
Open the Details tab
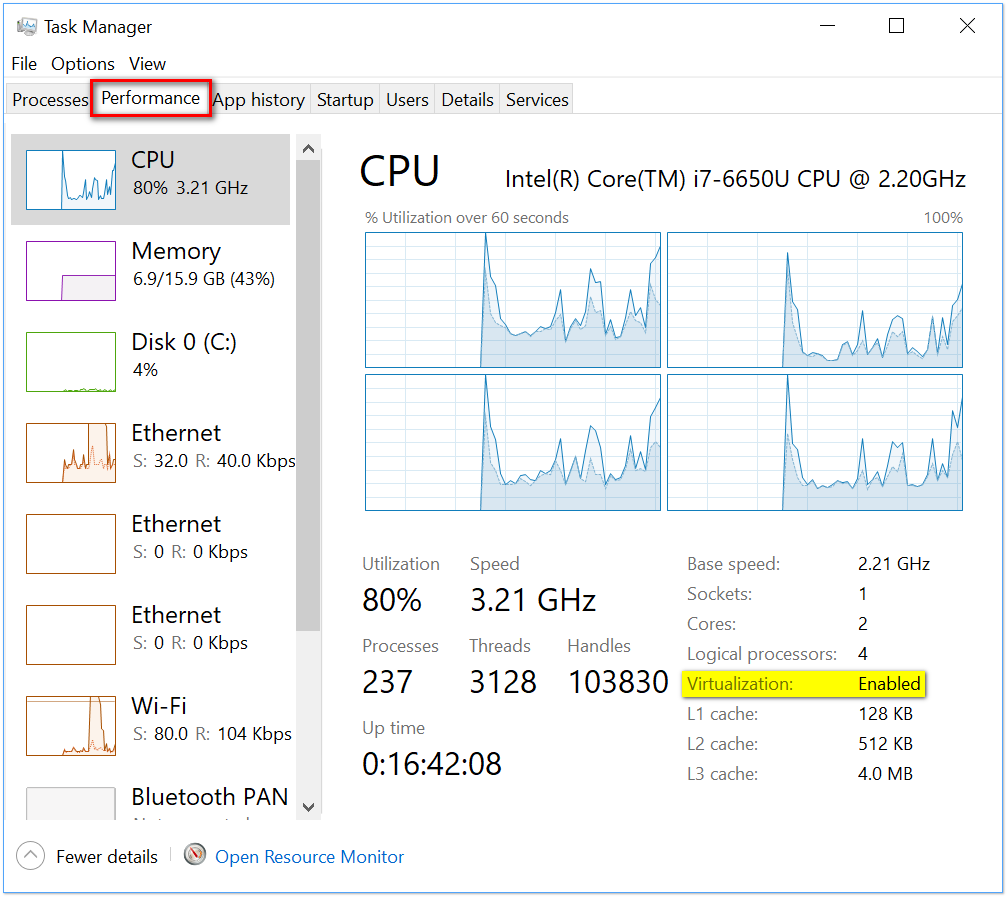coord(467,100)
